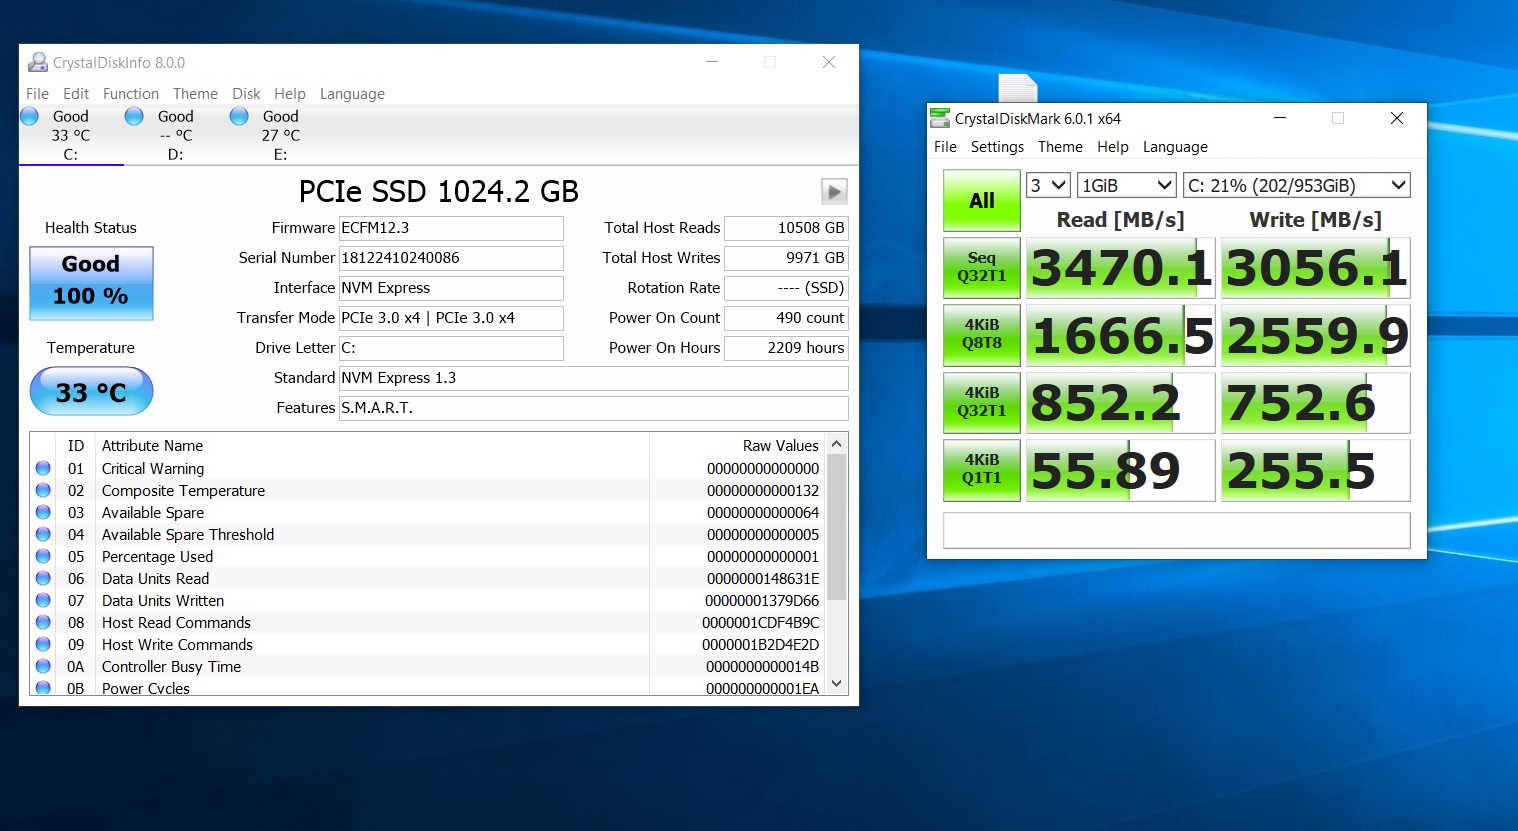Screen dimensions: 1518x831
Task: Start the Seq Q32T1 benchmark test
Action: (x=981, y=267)
